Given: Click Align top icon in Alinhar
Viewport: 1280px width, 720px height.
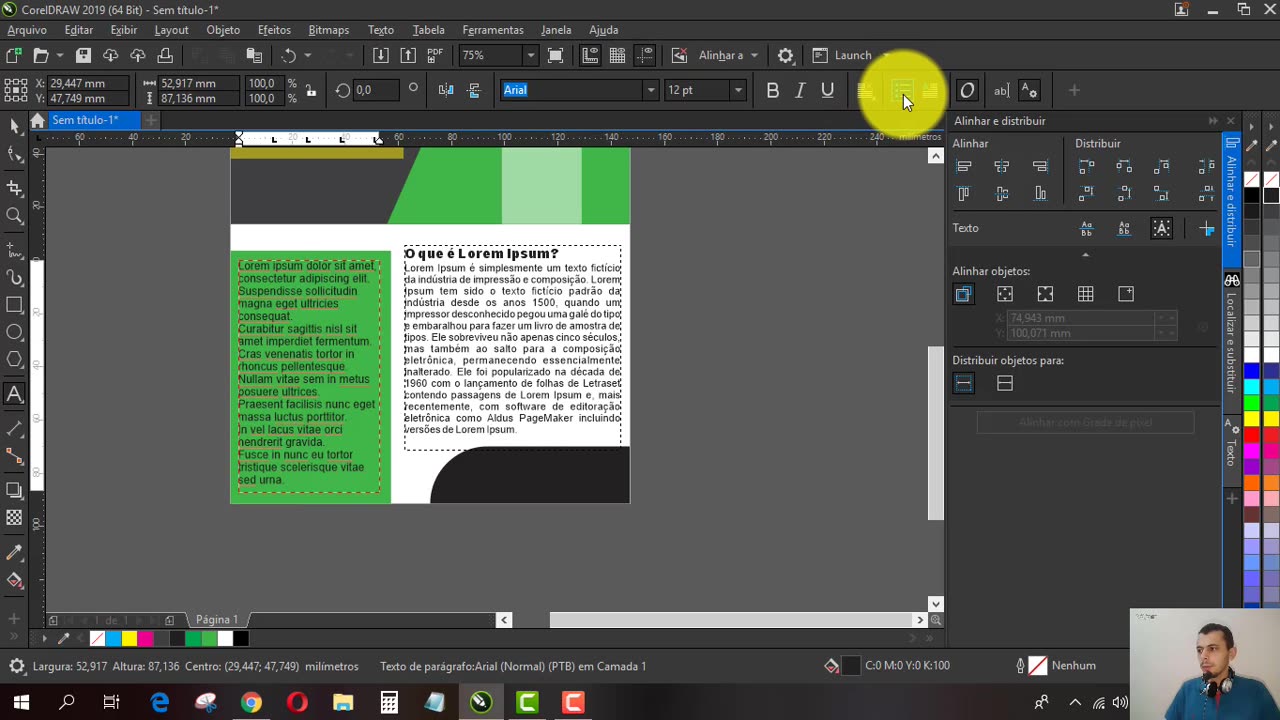Looking at the screenshot, I should pos(964,194).
